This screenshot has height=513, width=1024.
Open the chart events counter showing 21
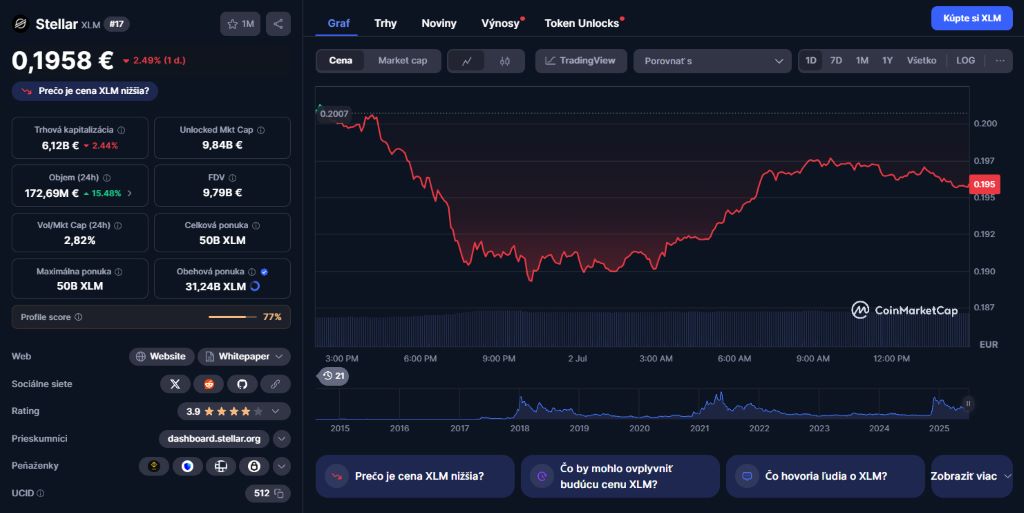(x=333, y=376)
